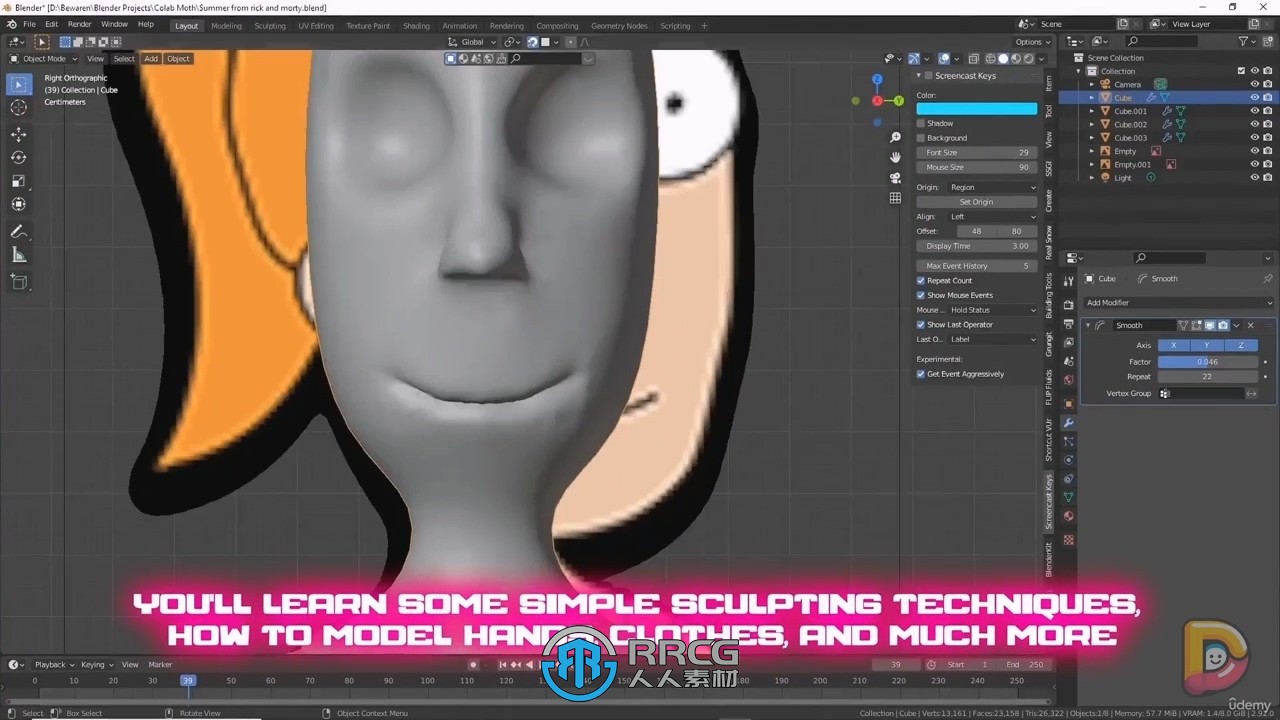The height and width of the screenshot is (720, 1280).
Task: Select the Measure tool
Action: pos(19,255)
